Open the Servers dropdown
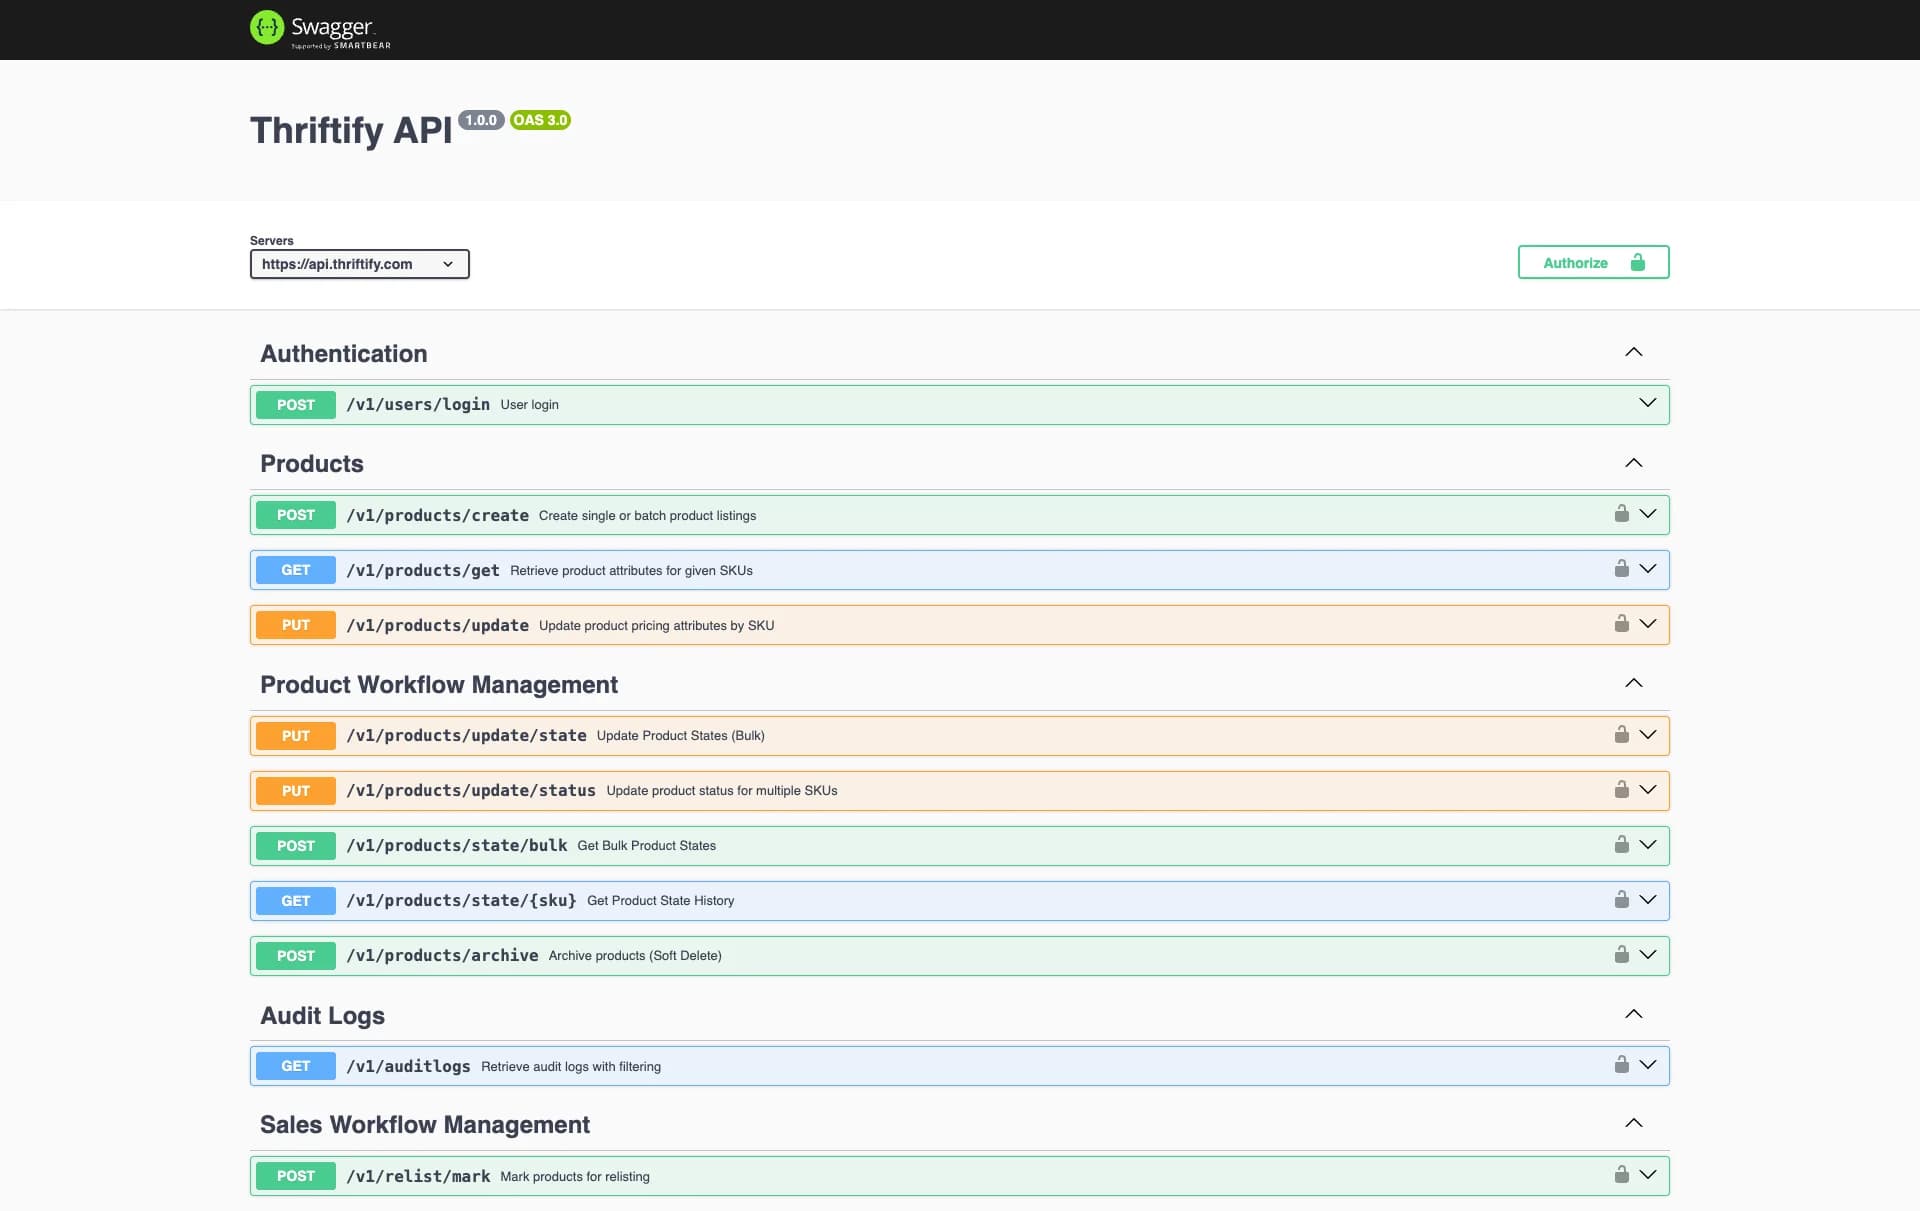1920x1211 pixels. (x=359, y=264)
